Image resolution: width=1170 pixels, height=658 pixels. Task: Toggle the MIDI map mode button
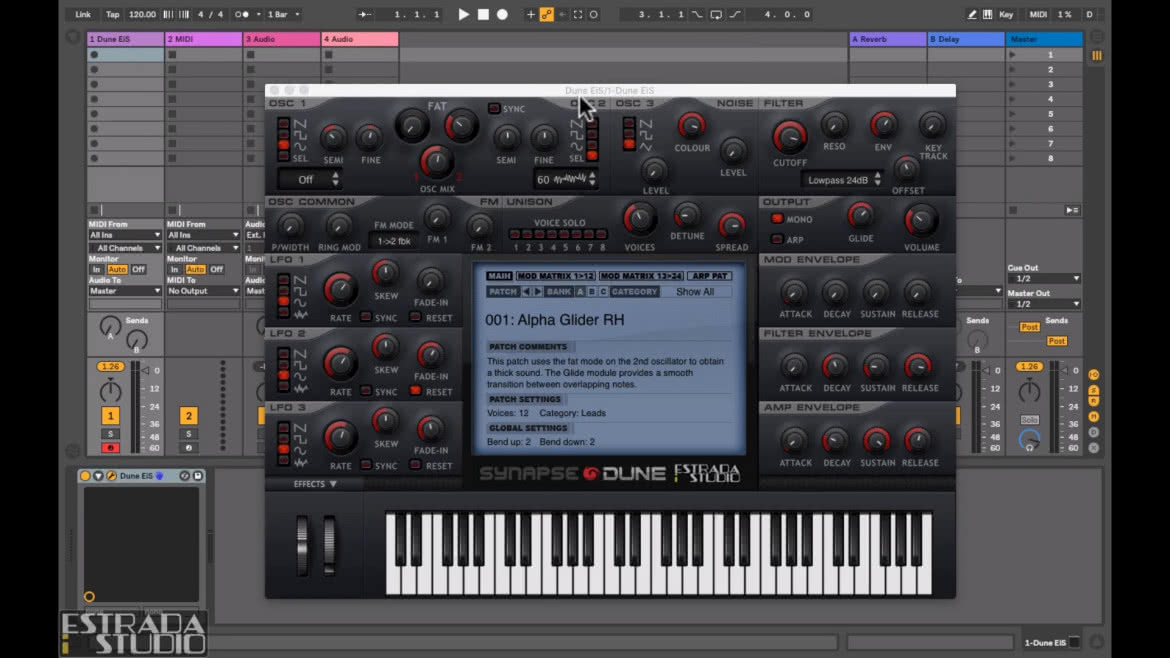[x=1038, y=14]
